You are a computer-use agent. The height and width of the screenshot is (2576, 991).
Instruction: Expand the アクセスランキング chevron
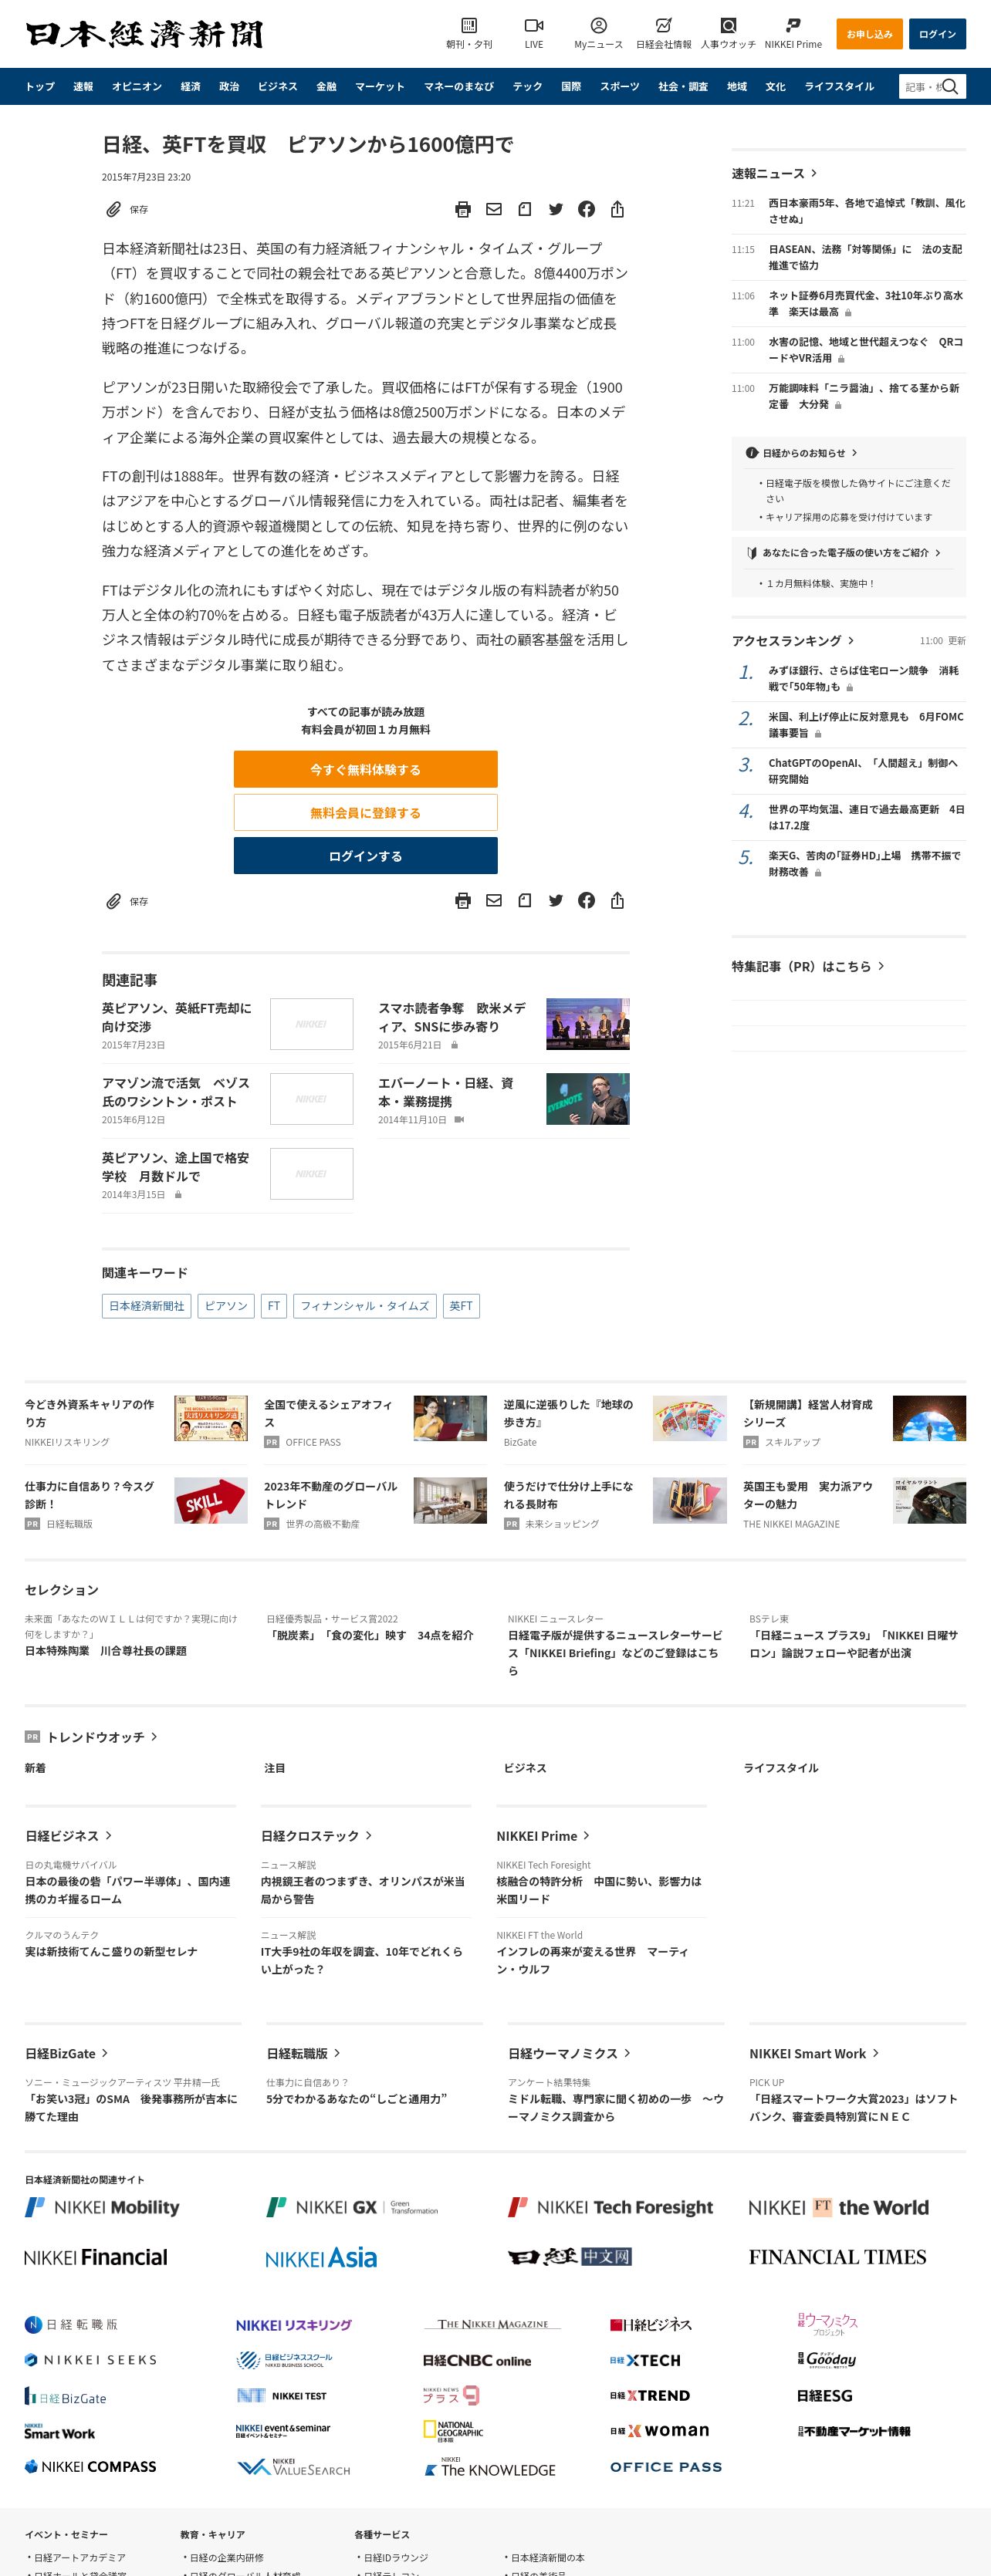(x=851, y=640)
